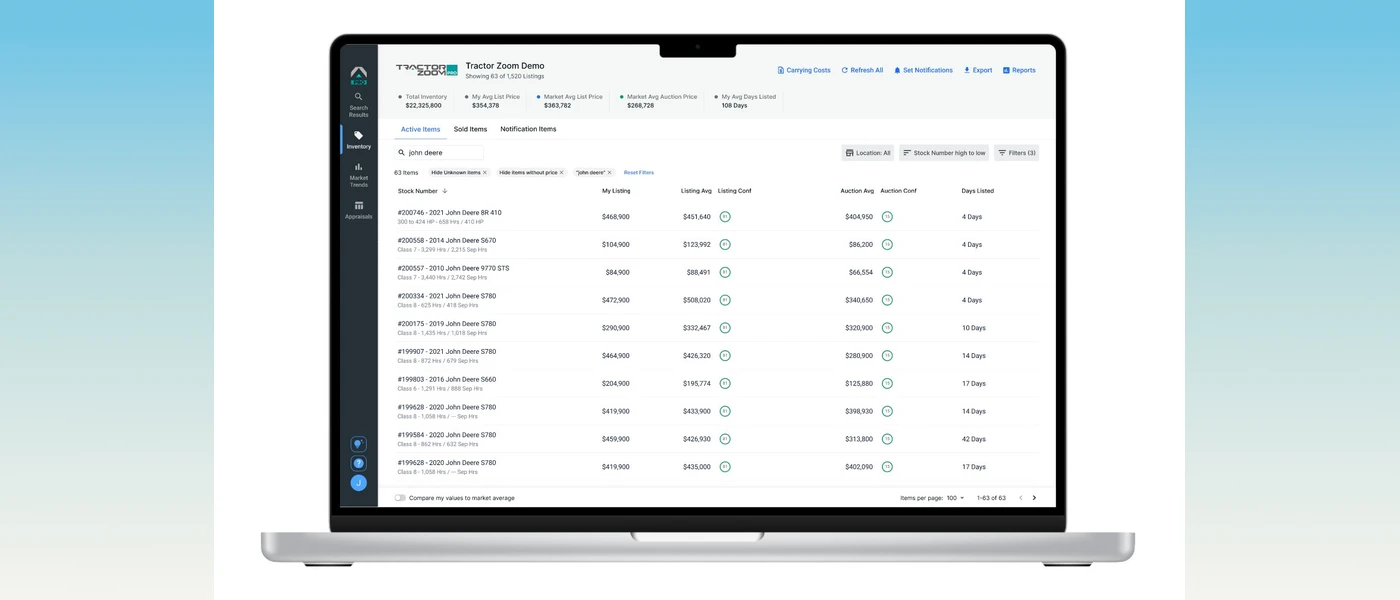
Task: Toggle Compare my values to market average
Action: click(400, 498)
